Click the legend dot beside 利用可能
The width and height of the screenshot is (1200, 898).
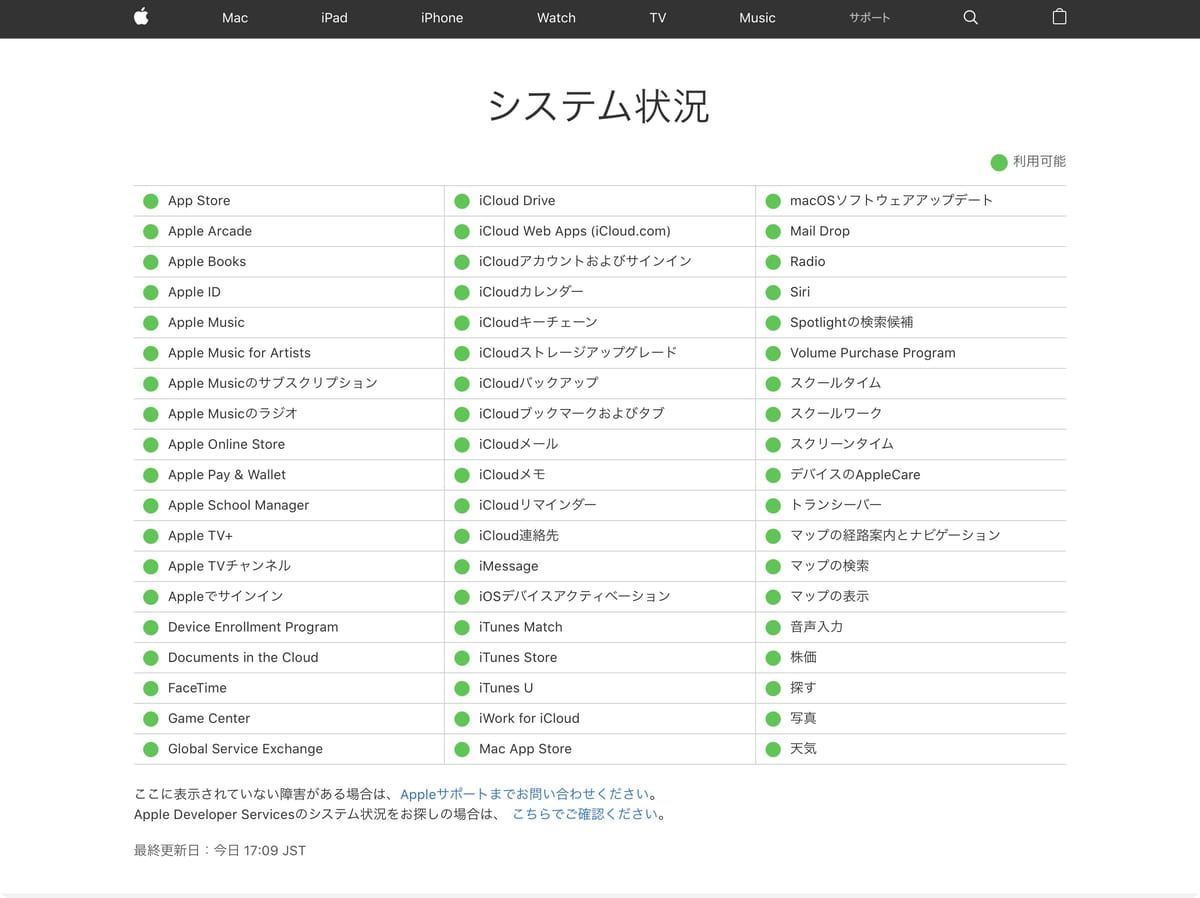(x=998, y=162)
